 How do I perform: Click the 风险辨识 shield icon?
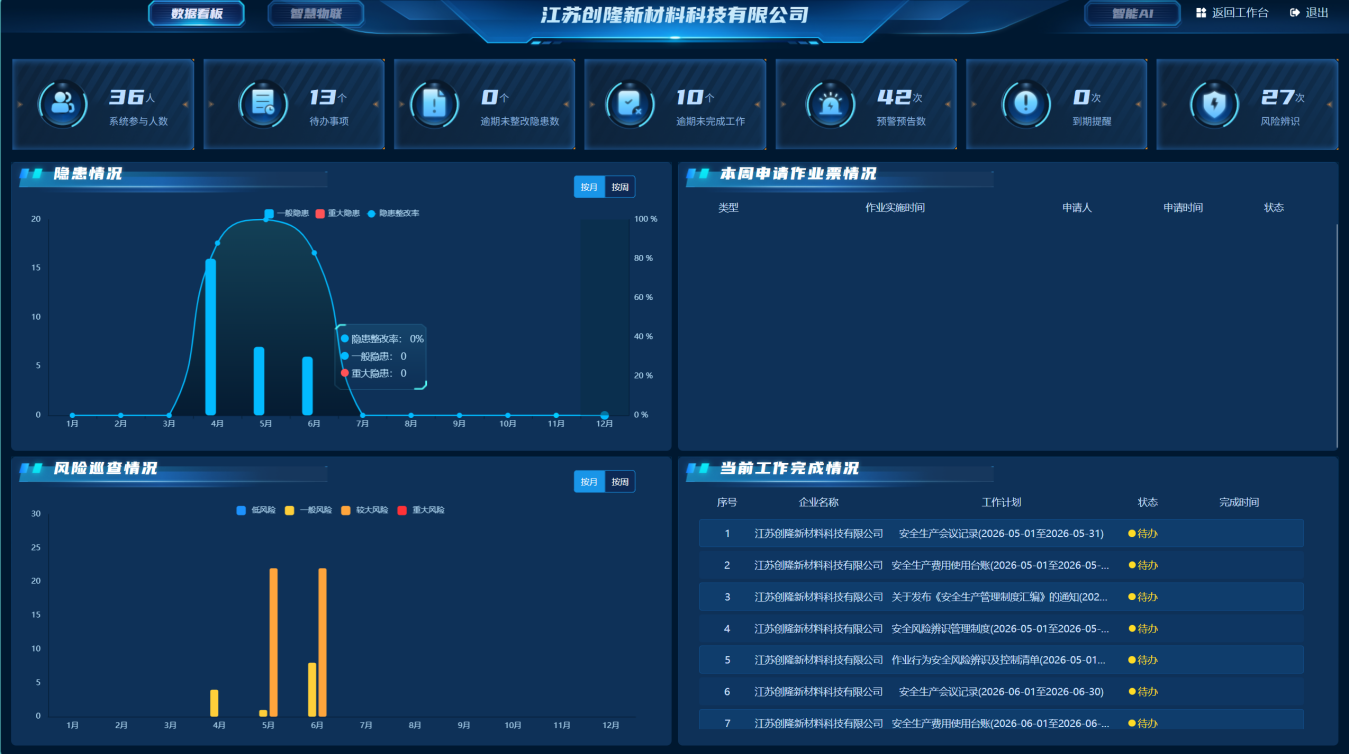tap(1215, 103)
